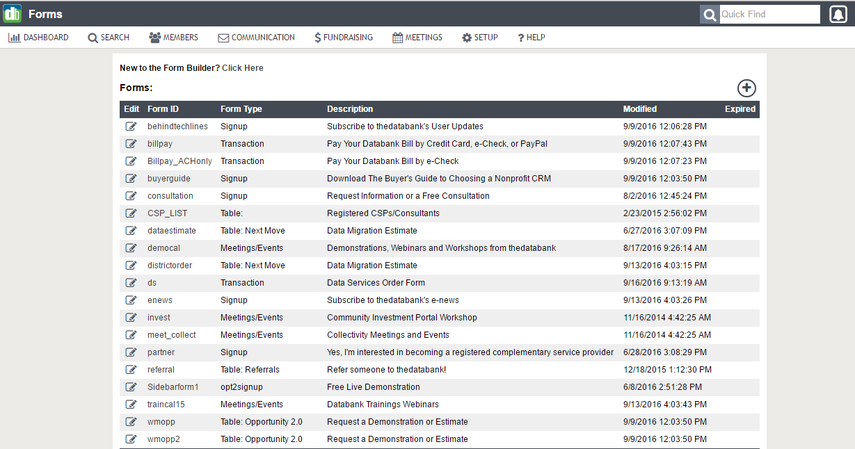855x449 pixels.
Task: Click the 'enews' form ID
Action: (160, 300)
